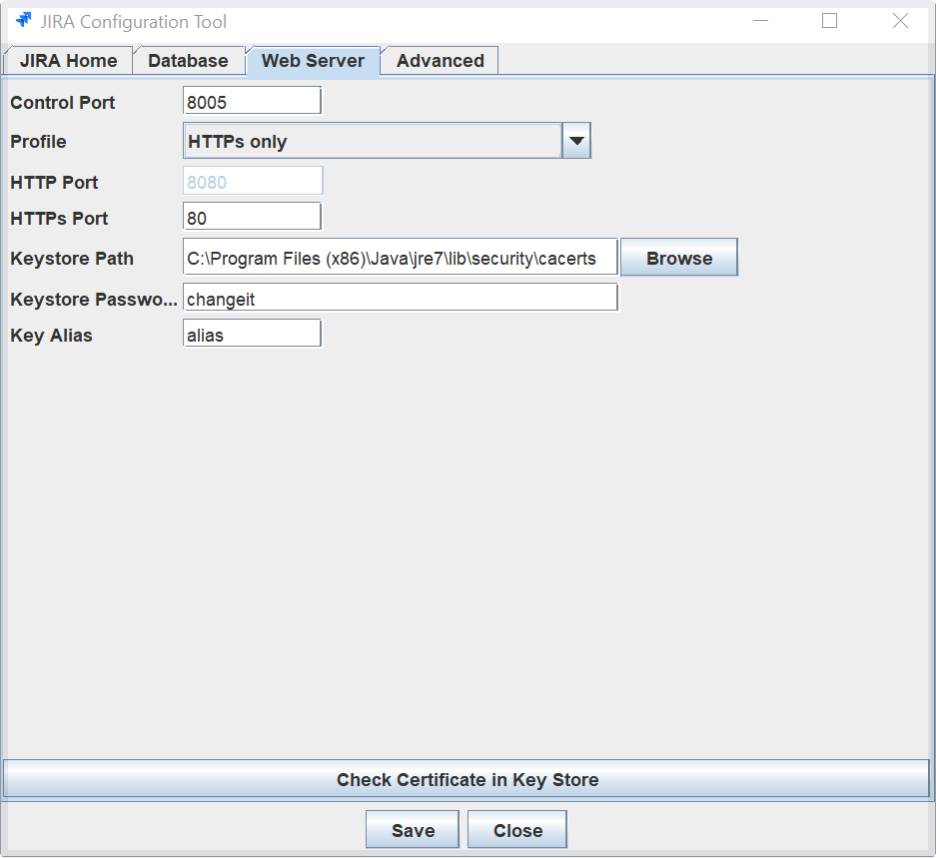Switch to the JIRA Home tab
Viewport: 936px width, 858px height.
tap(69, 61)
